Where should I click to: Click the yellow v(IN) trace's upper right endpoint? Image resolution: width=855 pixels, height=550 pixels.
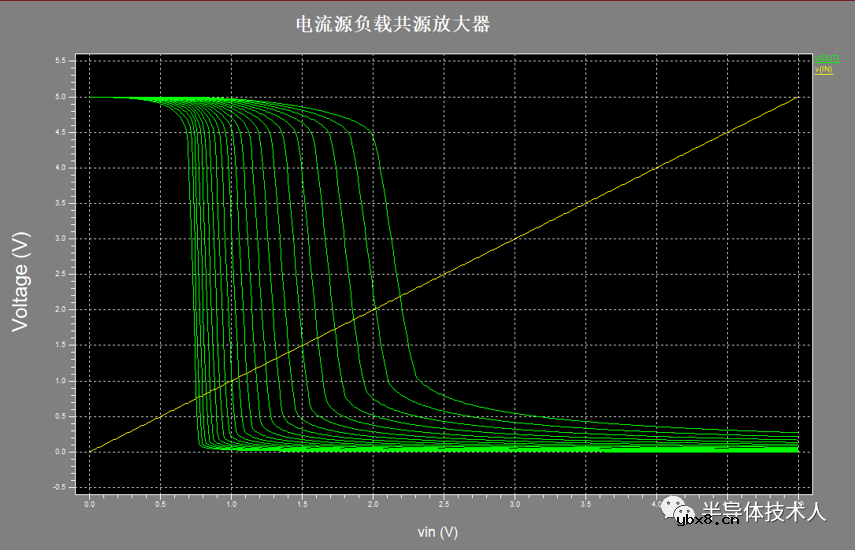coord(797,98)
